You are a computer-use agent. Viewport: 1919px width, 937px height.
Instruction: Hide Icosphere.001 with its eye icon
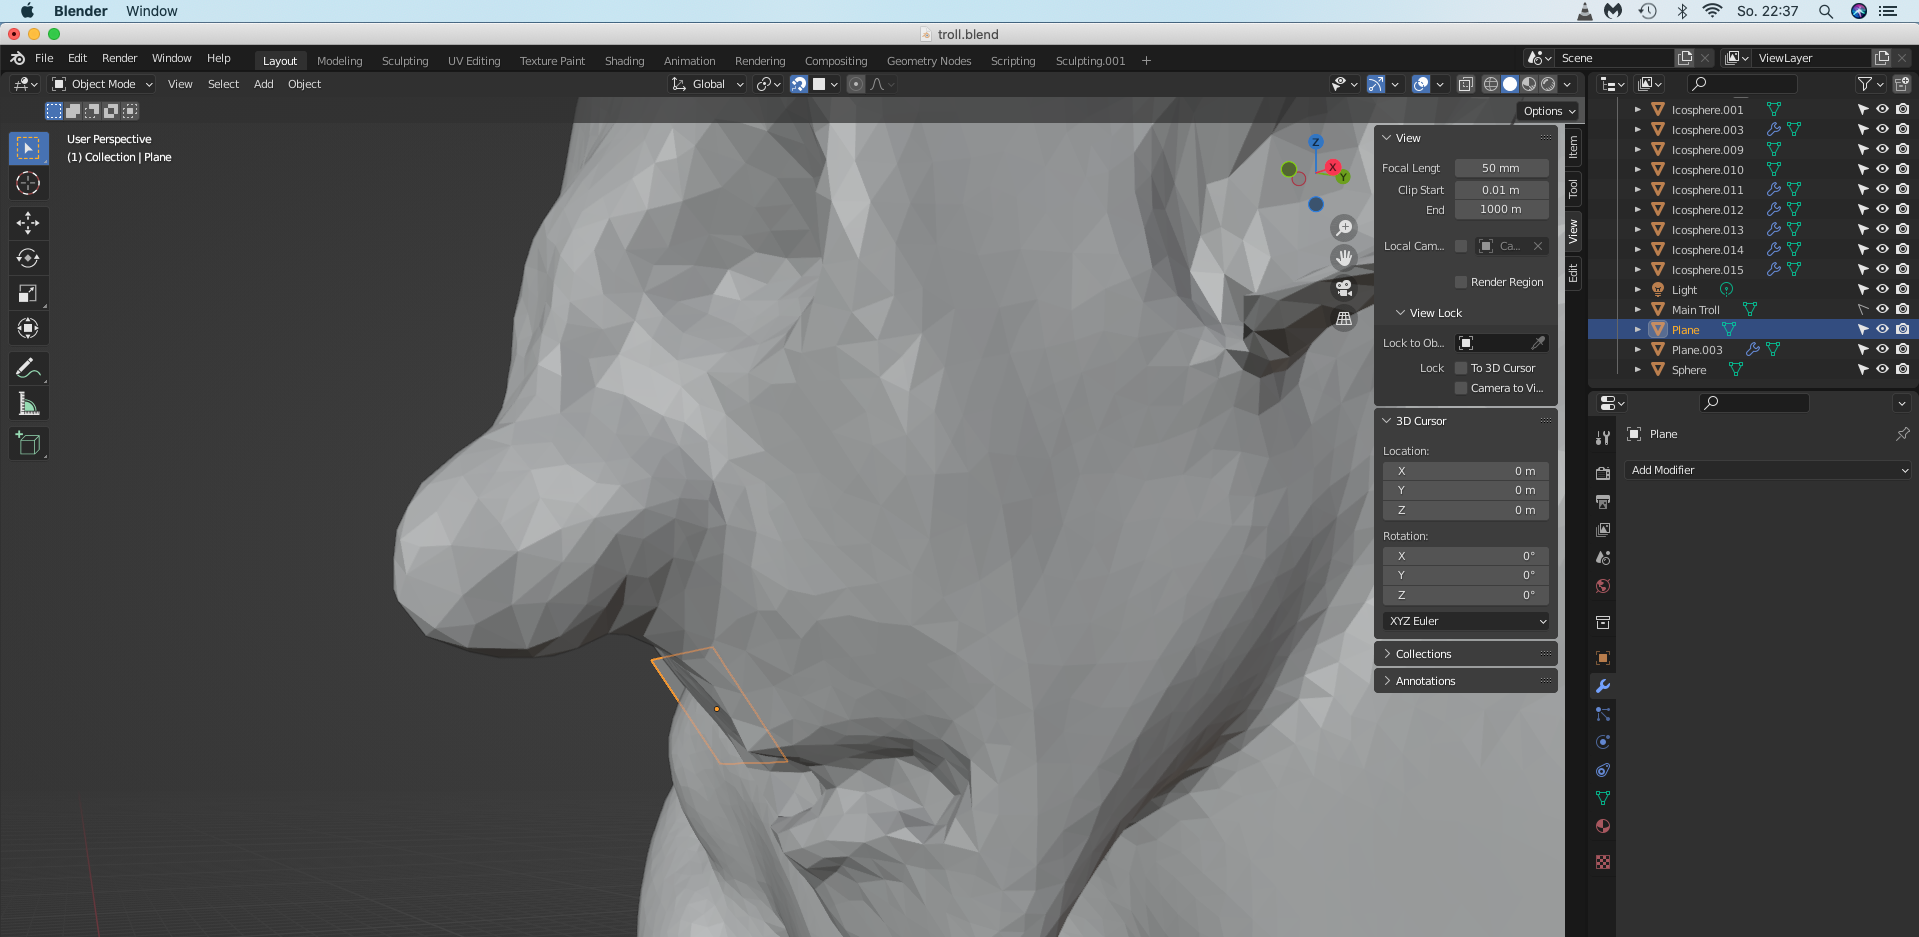coord(1882,110)
